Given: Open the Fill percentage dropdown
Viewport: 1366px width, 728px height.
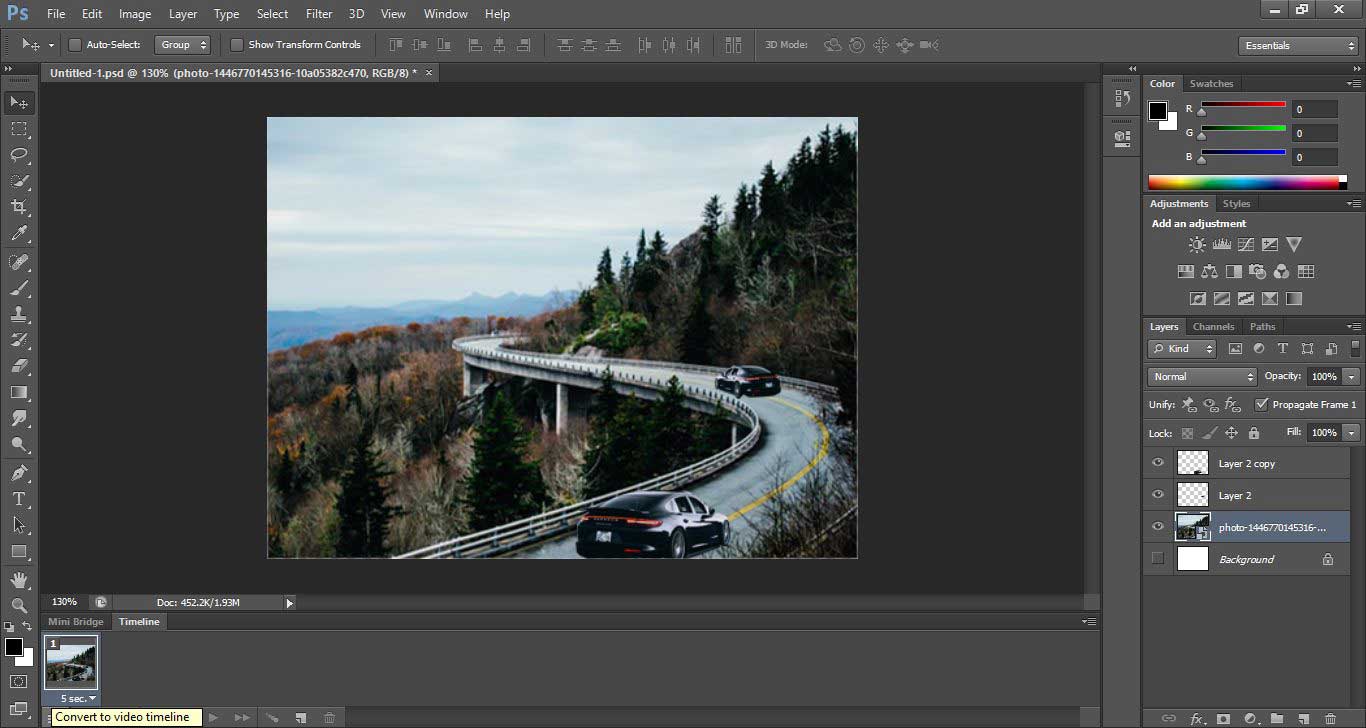Looking at the screenshot, I should (1352, 433).
